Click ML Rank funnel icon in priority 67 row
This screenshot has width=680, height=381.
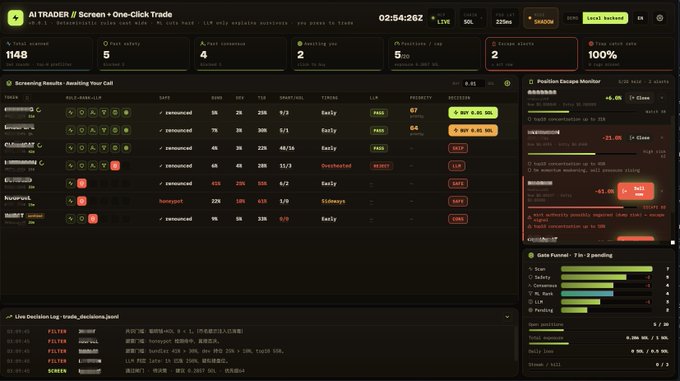pyautogui.click(x=104, y=113)
